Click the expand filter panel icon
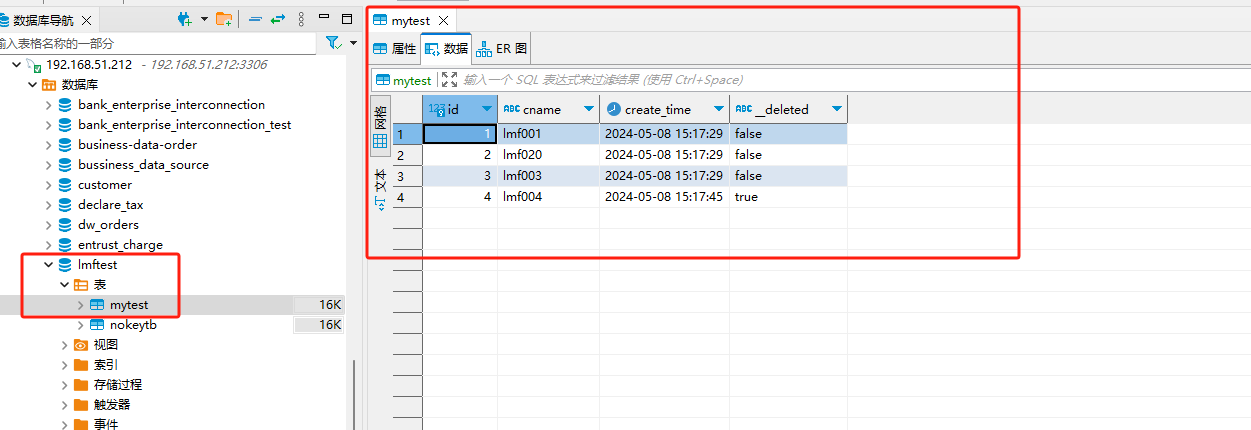Screen dimensions: 1251x430 tap(448, 80)
